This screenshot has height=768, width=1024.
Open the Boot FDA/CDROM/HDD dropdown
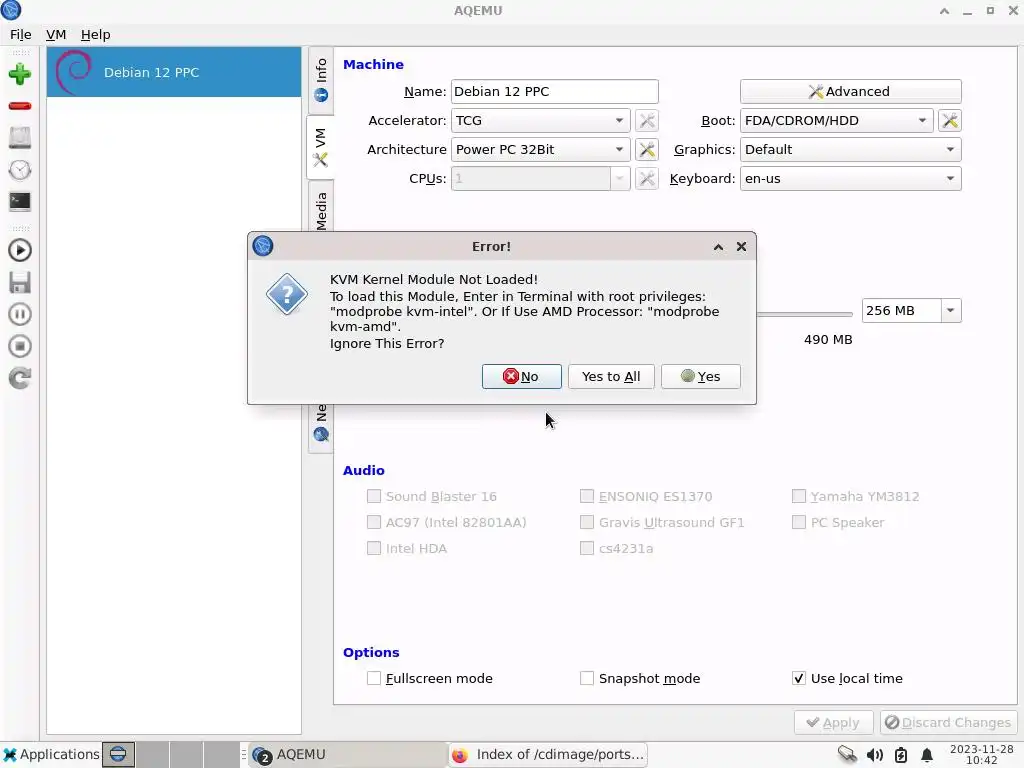(x=836, y=120)
